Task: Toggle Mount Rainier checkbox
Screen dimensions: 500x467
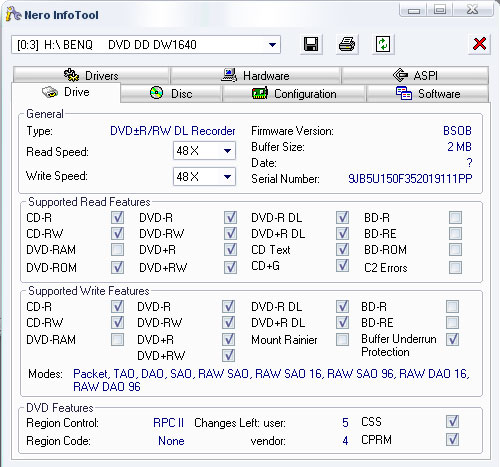Action: (342, 340)
